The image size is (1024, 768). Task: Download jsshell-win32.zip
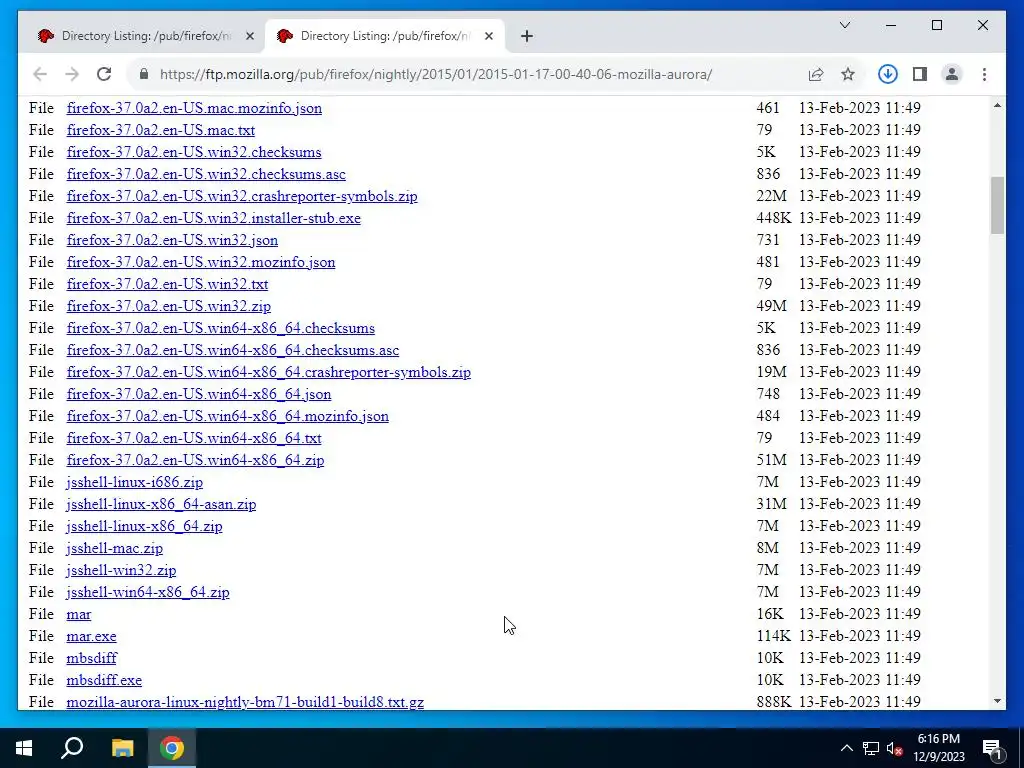(x=121, y=570)
